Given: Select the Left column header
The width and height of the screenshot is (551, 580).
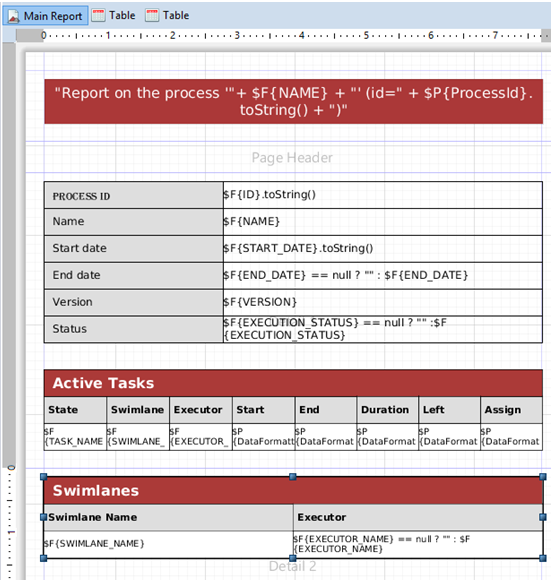Looking at the screenshot, I should point(450,410).
